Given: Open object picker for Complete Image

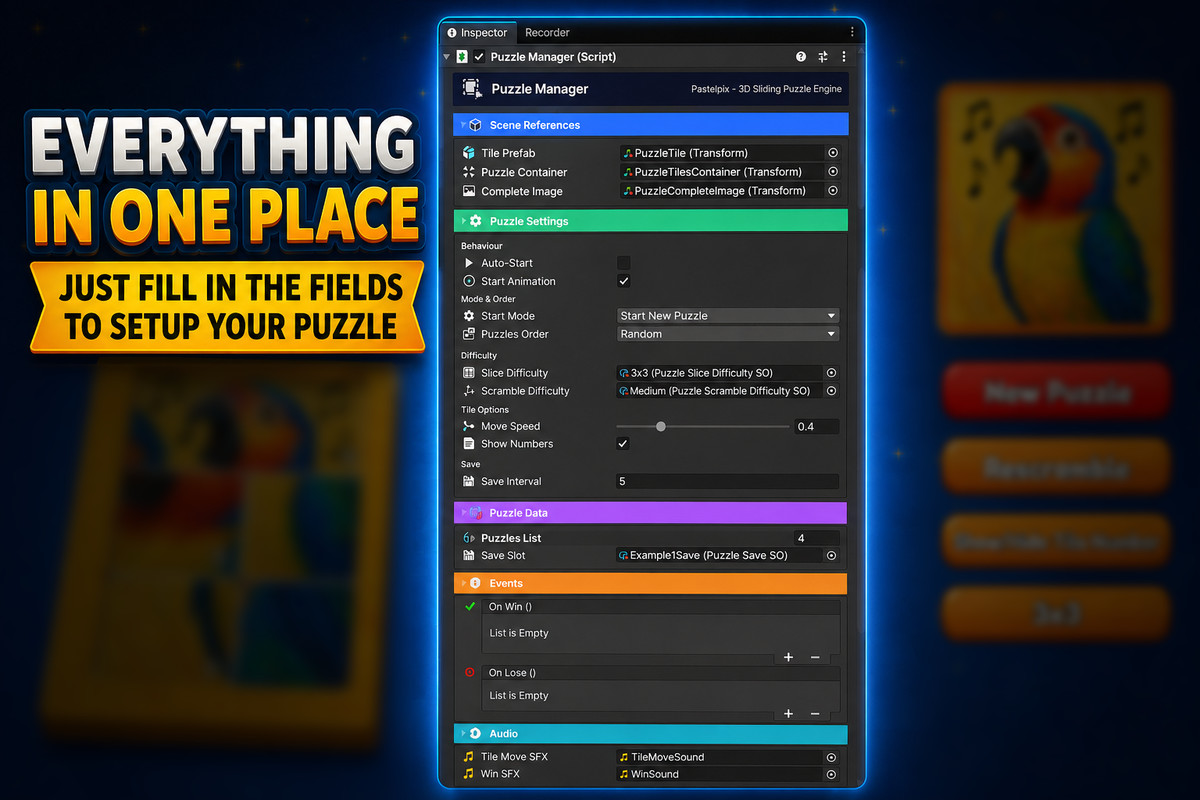Looking at the screenshot, I should 832,191.
